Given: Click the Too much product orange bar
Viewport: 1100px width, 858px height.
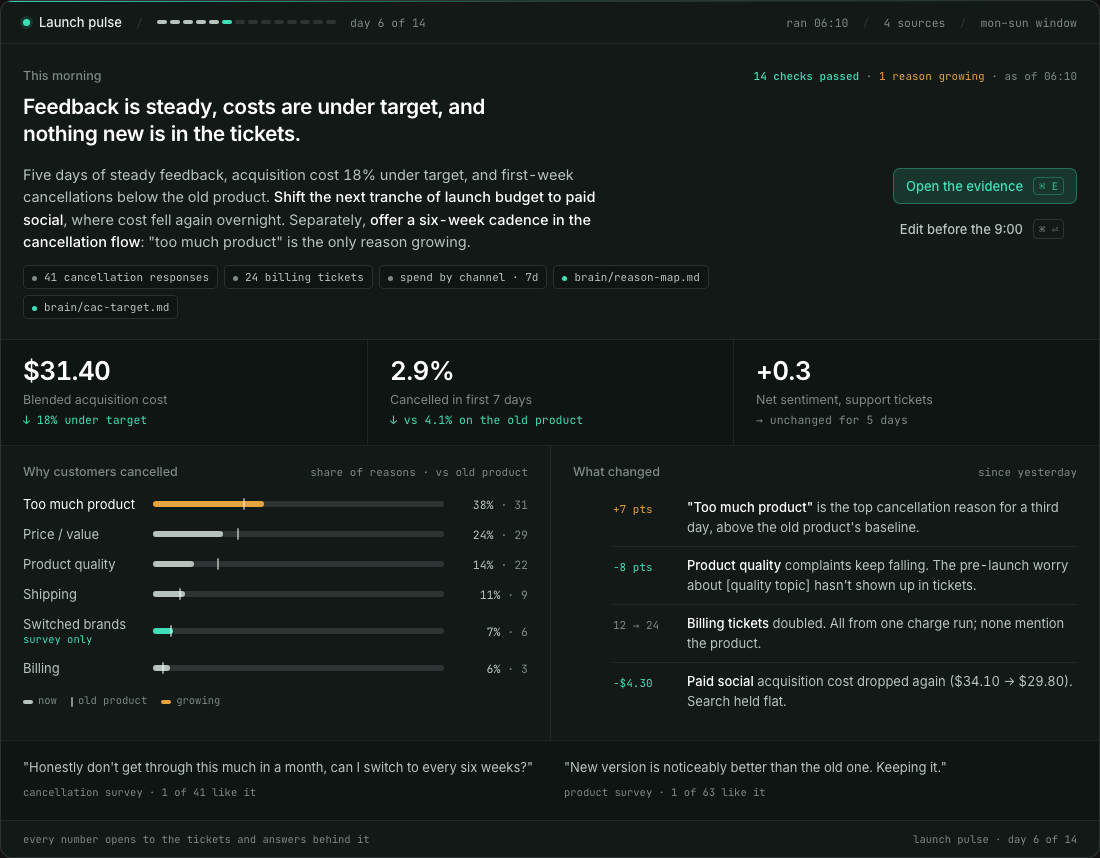Looking at the screenshot, I should (x=208, y=504).
